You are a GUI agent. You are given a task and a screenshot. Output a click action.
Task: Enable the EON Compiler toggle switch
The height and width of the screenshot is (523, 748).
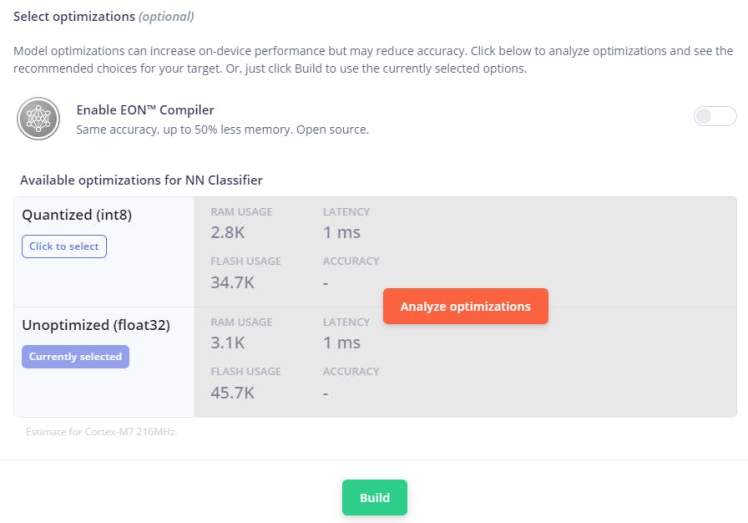[715, 117]
